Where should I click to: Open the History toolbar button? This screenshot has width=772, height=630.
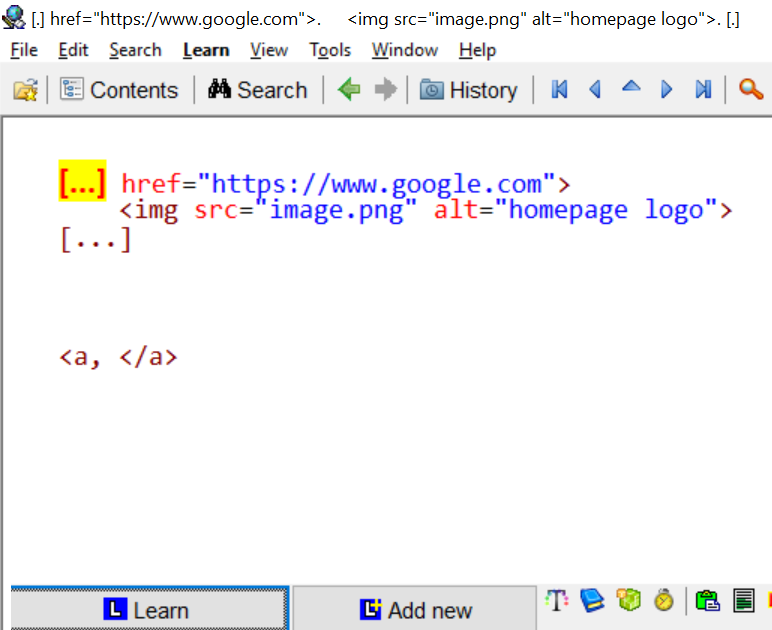click(468, 90)
